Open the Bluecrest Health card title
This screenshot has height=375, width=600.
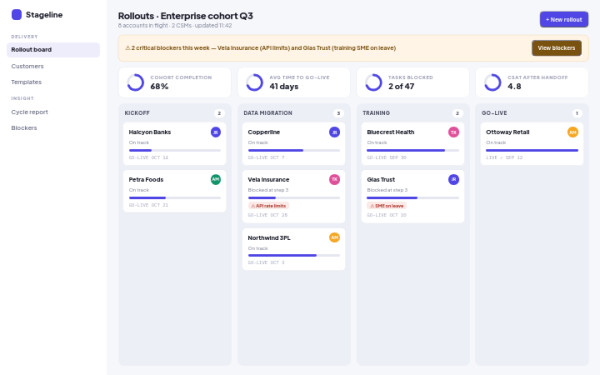390,132
